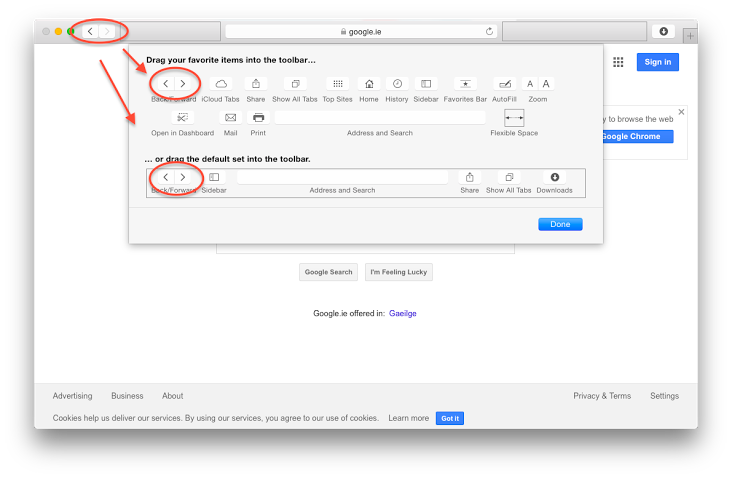Click Address and Search field in default set
The width and height of the screenshot is (732, 478).
[343, 177]
